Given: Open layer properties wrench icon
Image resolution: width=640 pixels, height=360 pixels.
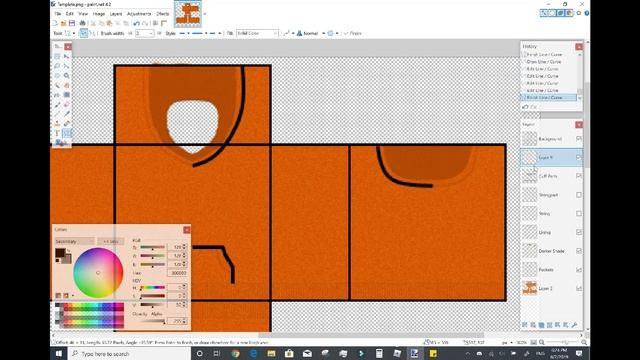Looking at the screenshot, I should click(x=574, y=324).
